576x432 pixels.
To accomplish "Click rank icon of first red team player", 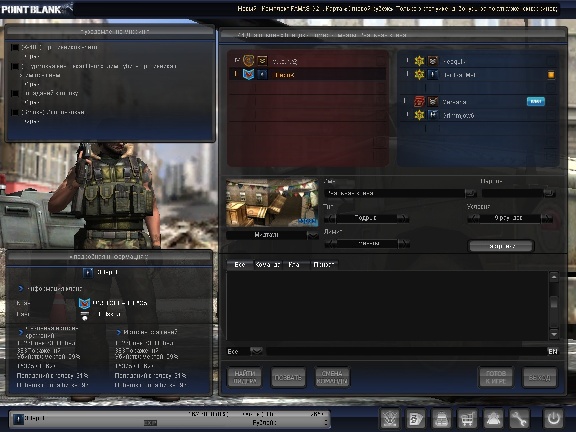I will (x=262, y=60).
